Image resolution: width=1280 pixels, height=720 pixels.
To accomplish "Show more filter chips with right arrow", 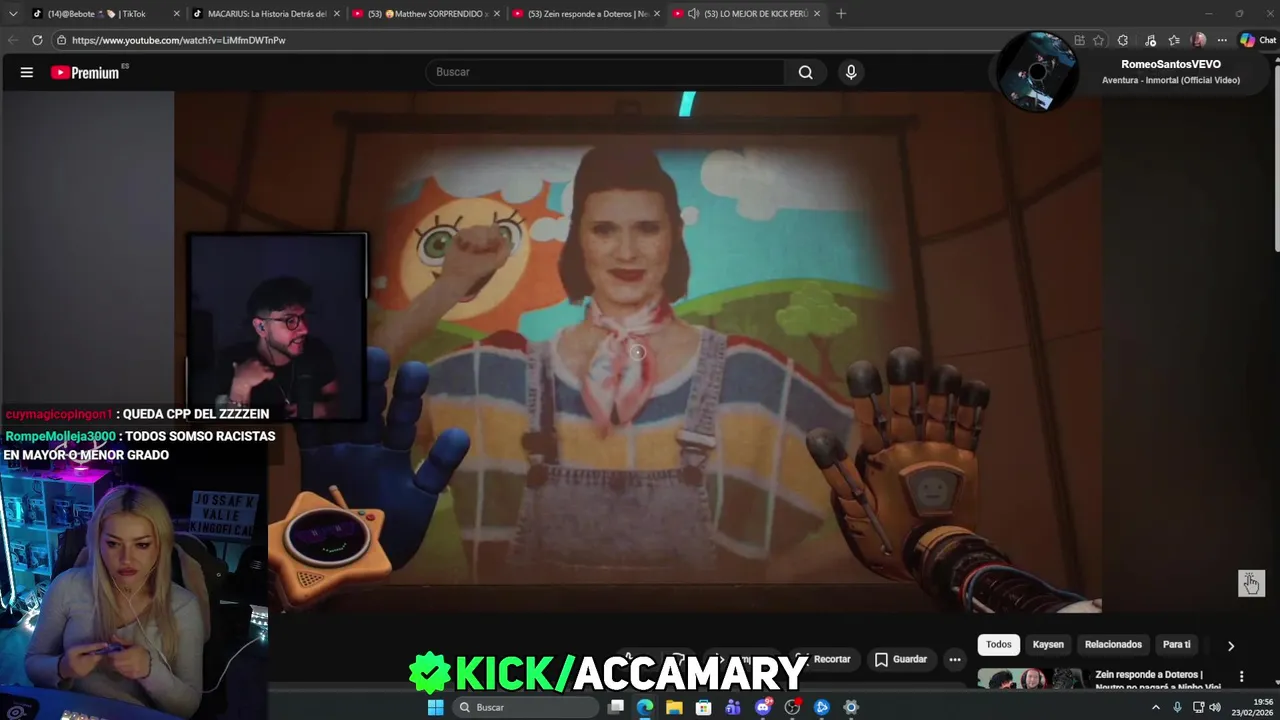I will coord(1231,646).
